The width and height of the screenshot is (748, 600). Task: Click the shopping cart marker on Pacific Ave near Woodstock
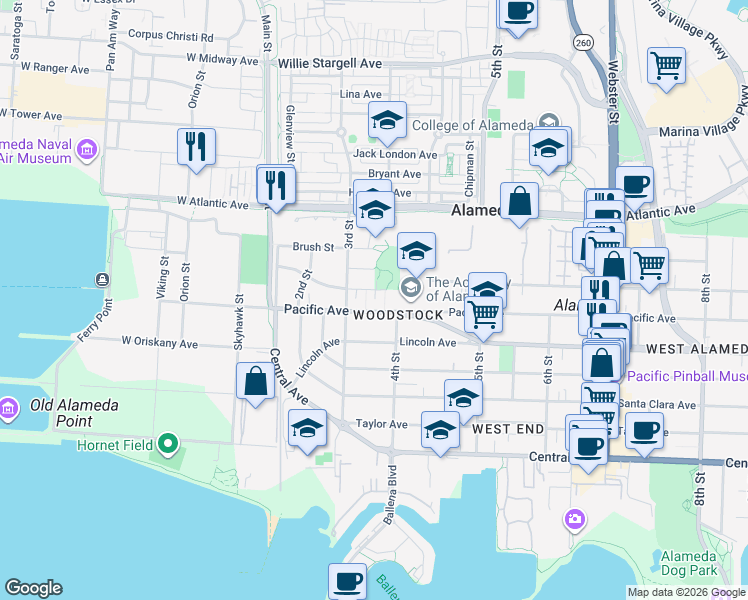pos(483,319)
